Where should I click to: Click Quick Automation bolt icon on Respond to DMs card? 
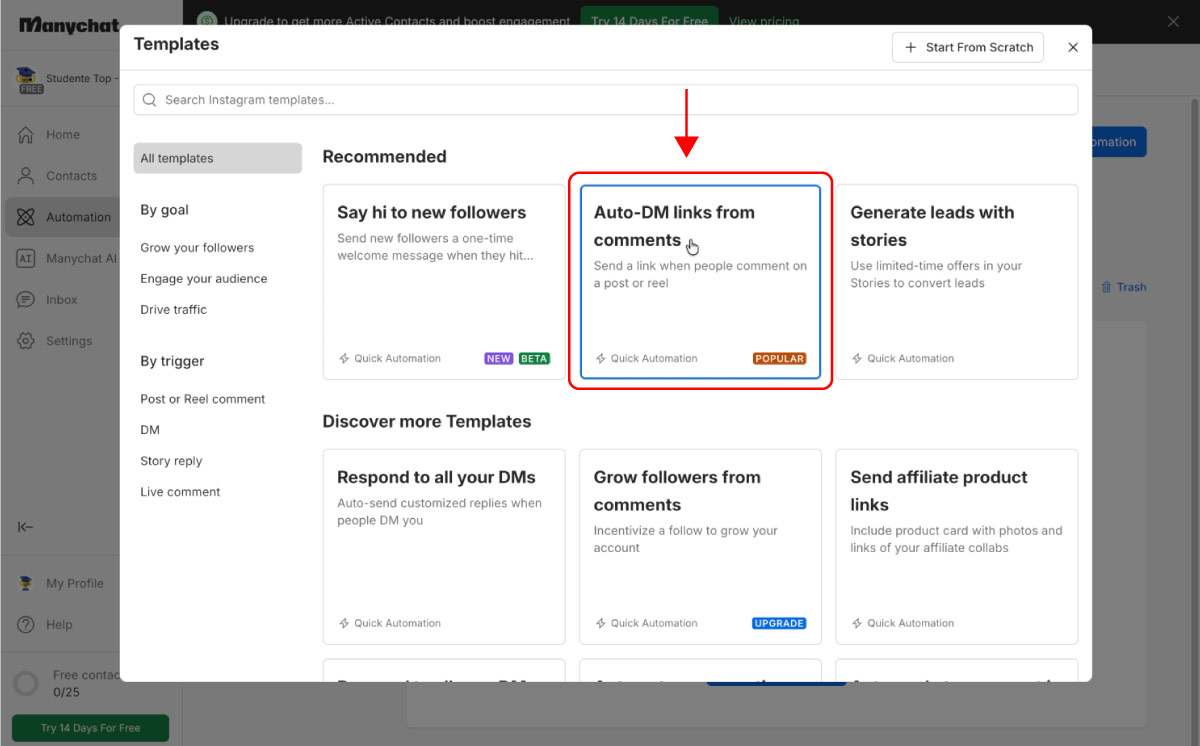coord(344,623)
